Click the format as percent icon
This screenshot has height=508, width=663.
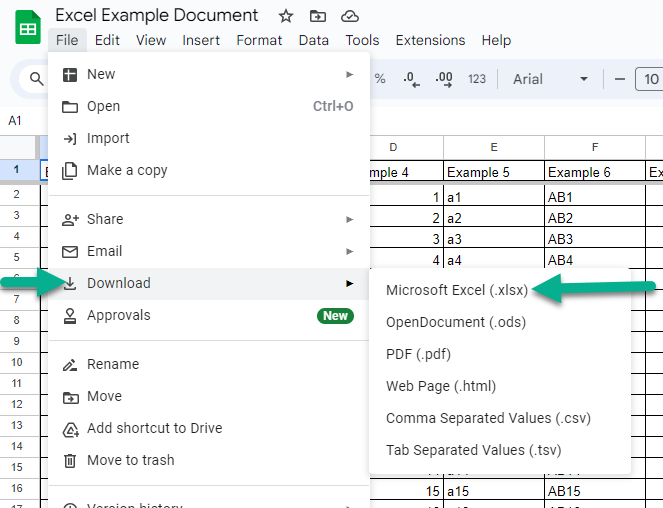tap(380, 79)
